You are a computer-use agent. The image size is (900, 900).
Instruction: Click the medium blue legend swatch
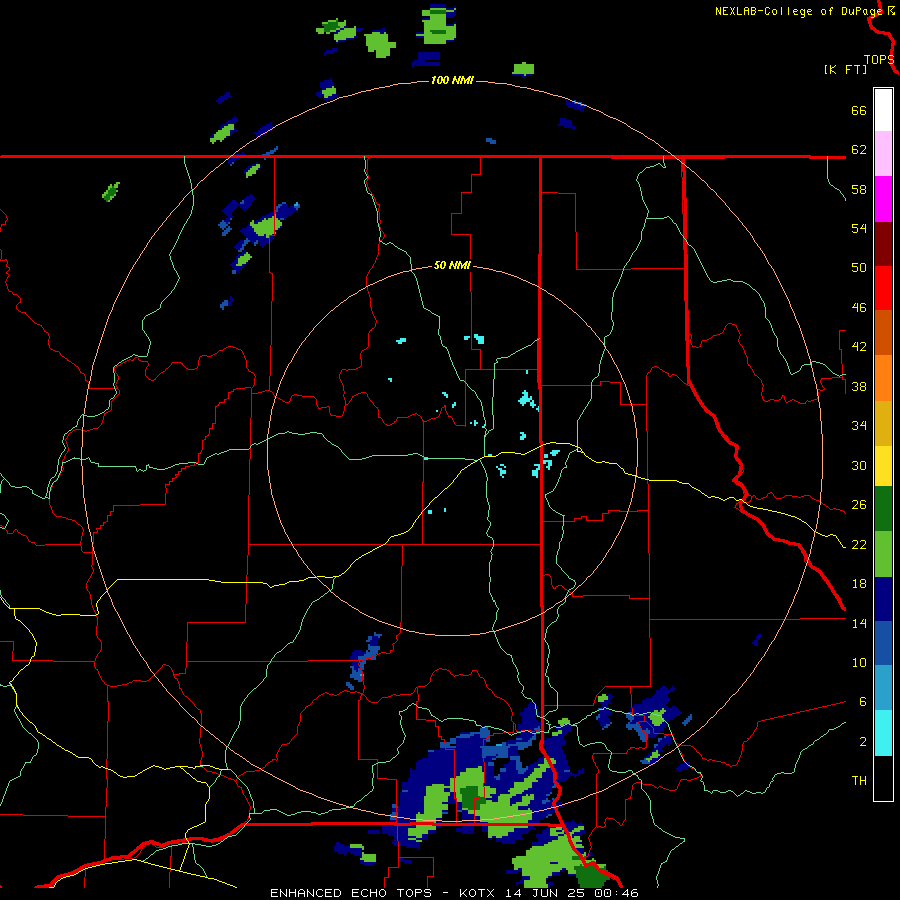883,643
